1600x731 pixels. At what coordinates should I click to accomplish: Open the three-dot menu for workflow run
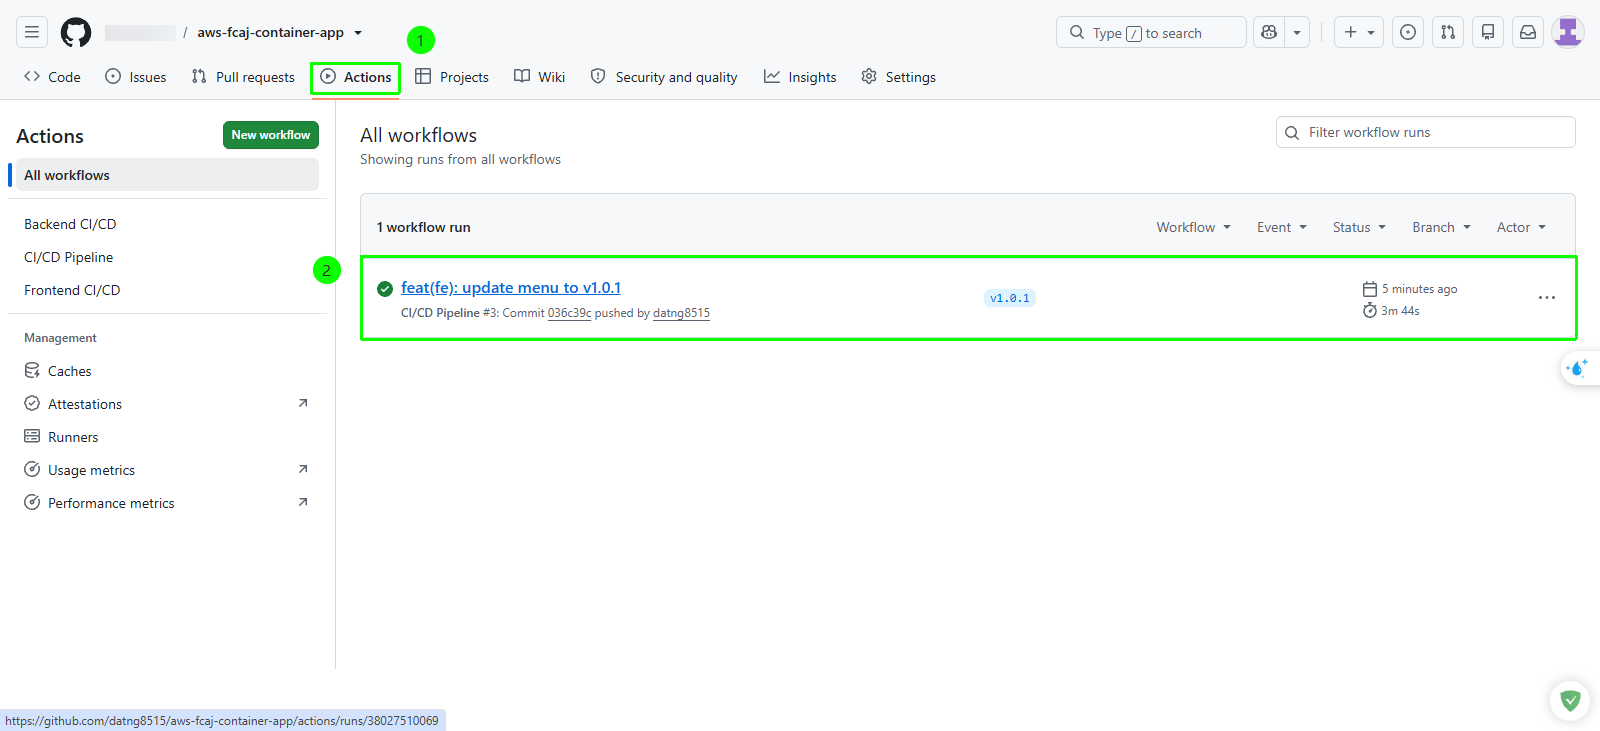click(1547, 298)
